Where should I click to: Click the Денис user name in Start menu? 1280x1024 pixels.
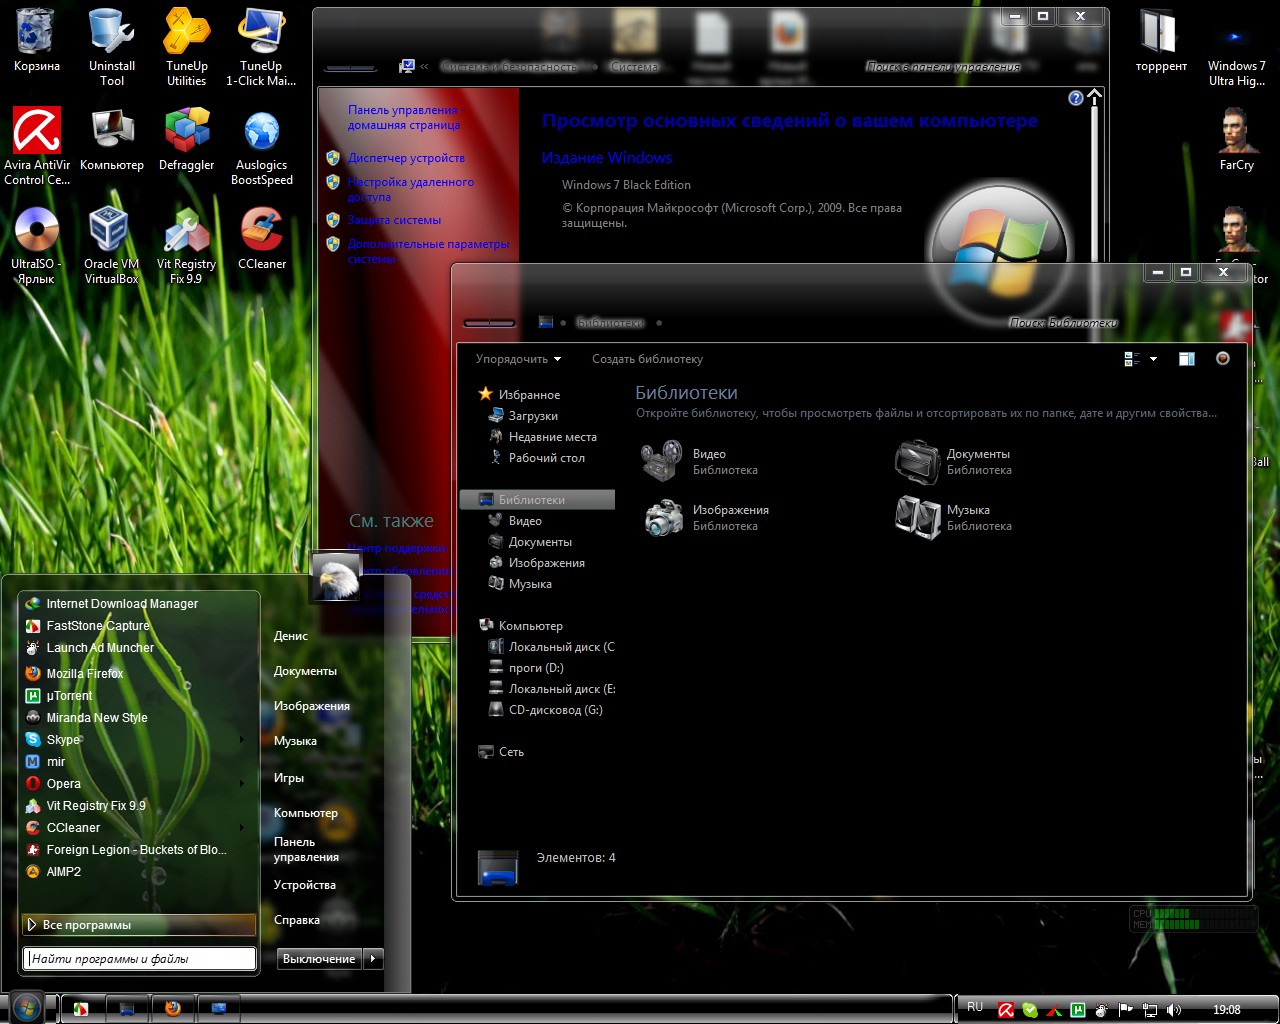pos(291,636)
